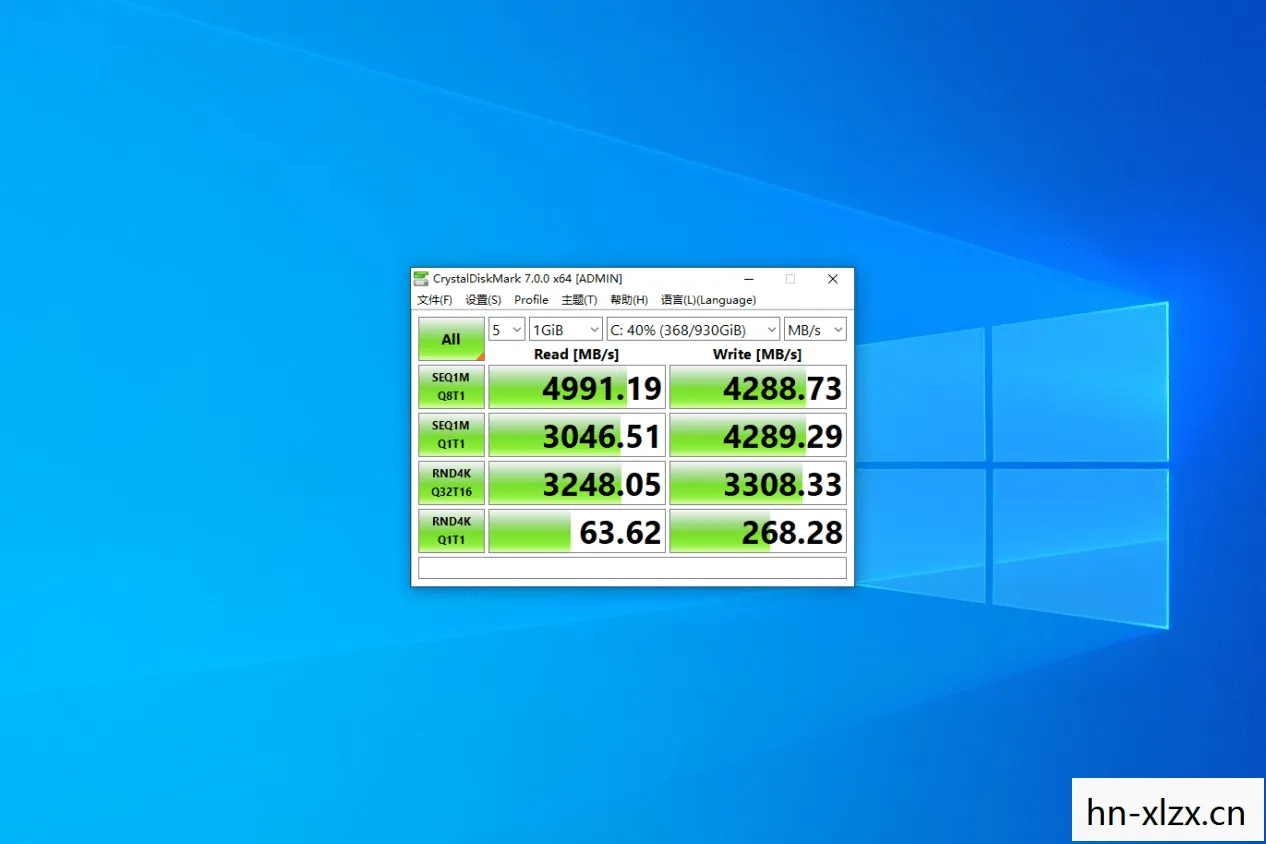Open the Profile menu
The width and height of the screenshot is (1266, 844).
tap(531, 300)
